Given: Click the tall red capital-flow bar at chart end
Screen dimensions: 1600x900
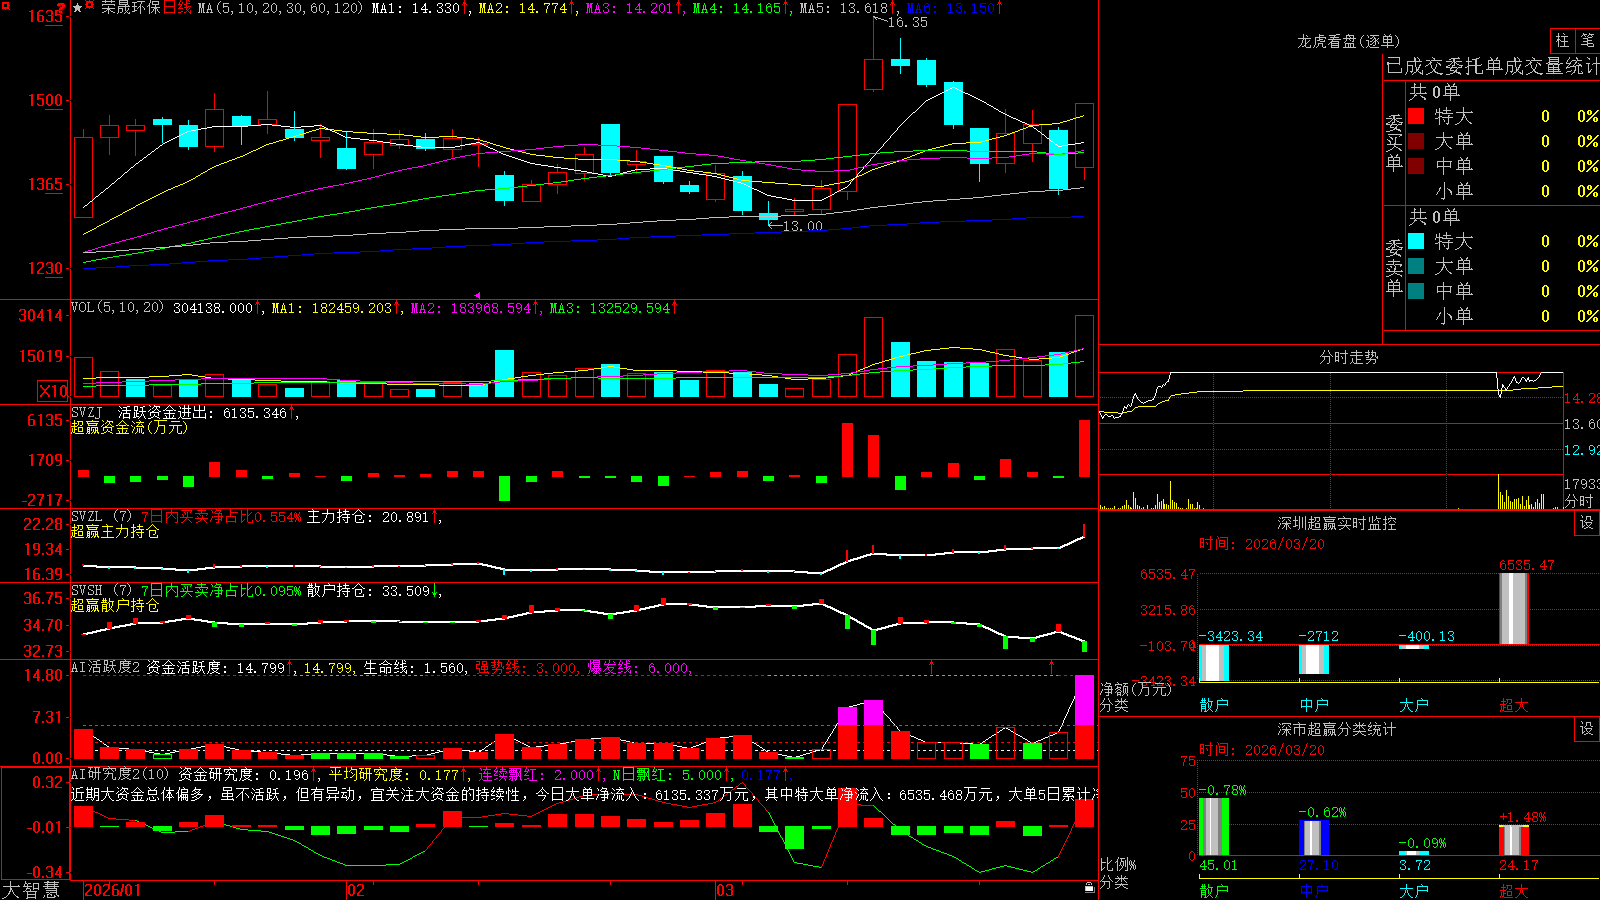Looking at the screenshot, I should (x=1084, y=448).
